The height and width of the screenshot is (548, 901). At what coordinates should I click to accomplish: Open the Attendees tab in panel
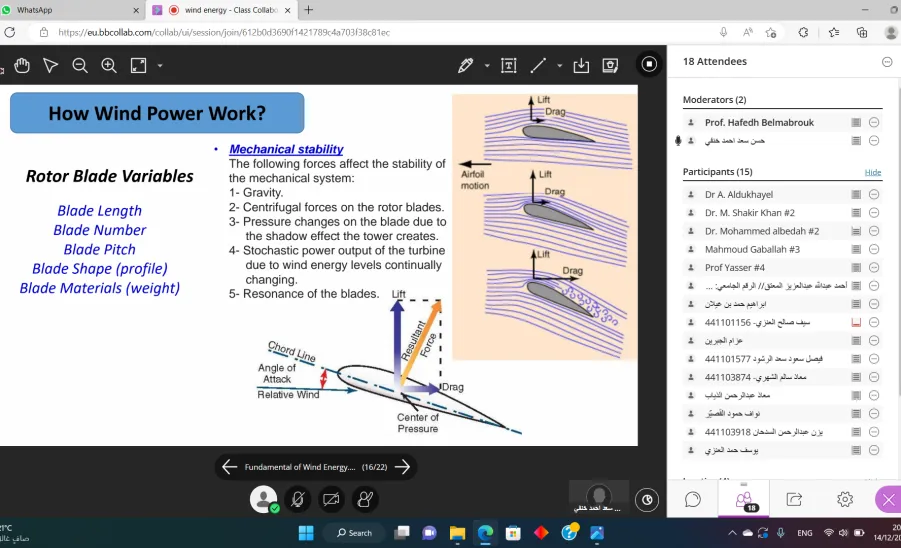[744, 500]
